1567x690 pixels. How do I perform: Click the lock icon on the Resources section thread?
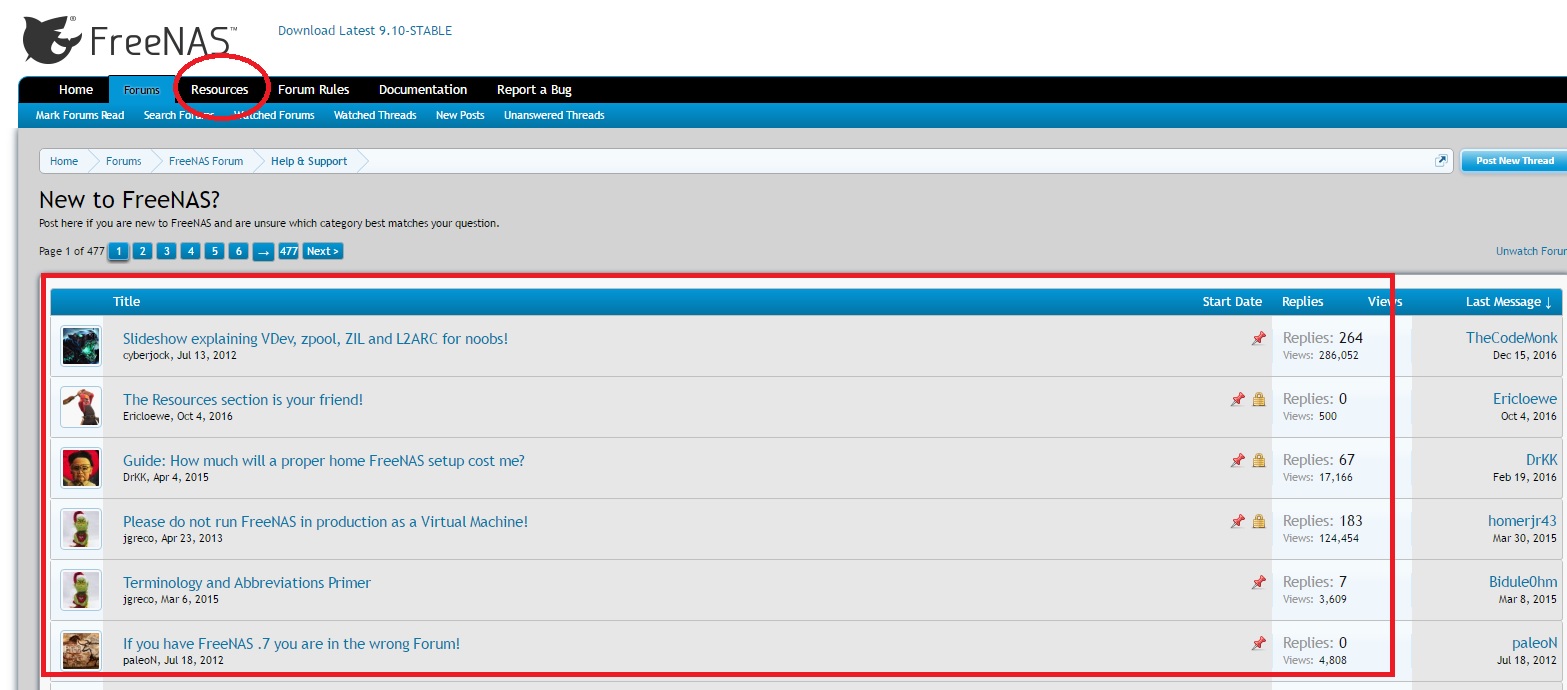(1259, 400)
